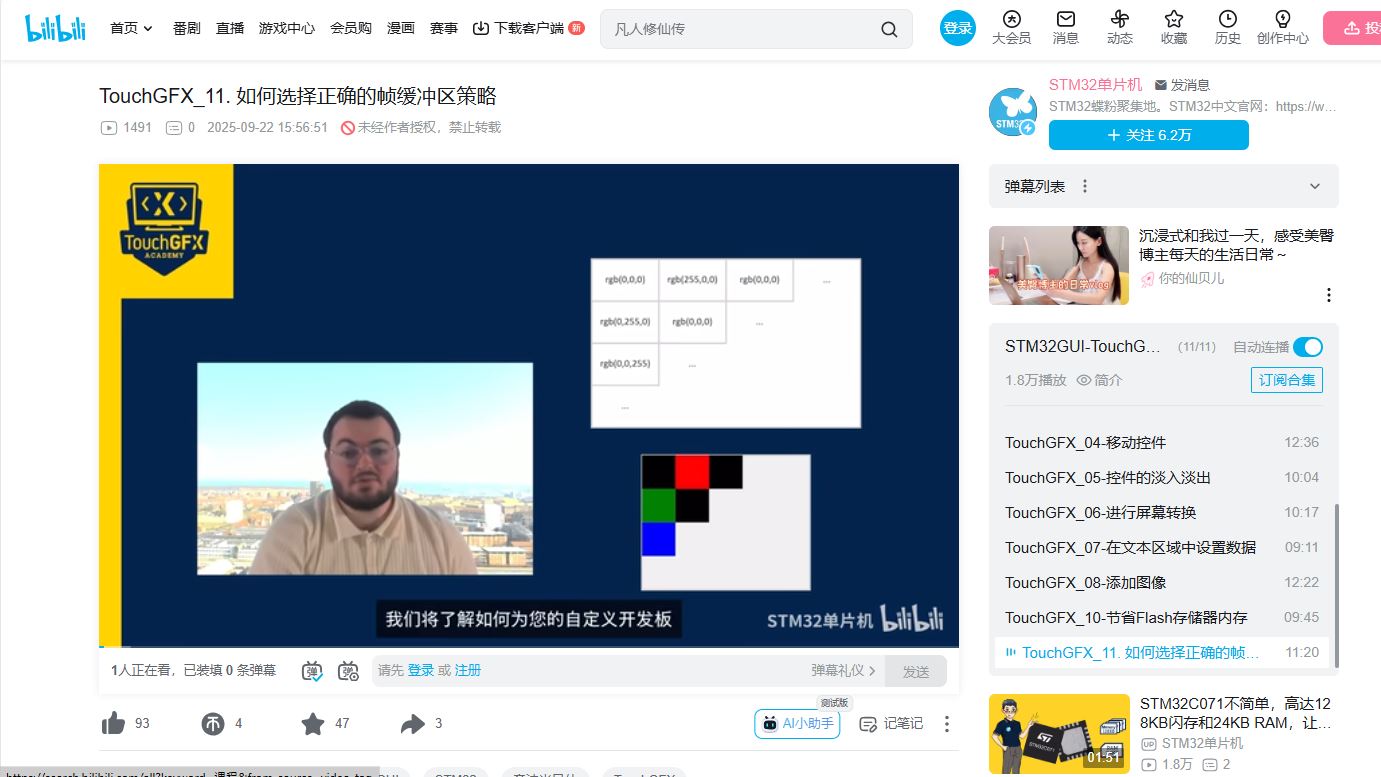Follow the uploader with 关注 6.2万
This screenshot has width=1381, height=777.
(1149, 135)
